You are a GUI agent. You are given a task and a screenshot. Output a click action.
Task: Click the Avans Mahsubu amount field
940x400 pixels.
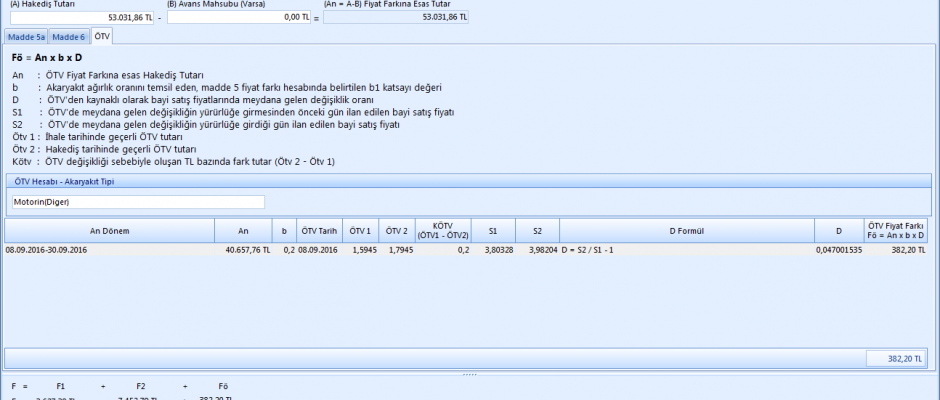[x=238, y=17]
